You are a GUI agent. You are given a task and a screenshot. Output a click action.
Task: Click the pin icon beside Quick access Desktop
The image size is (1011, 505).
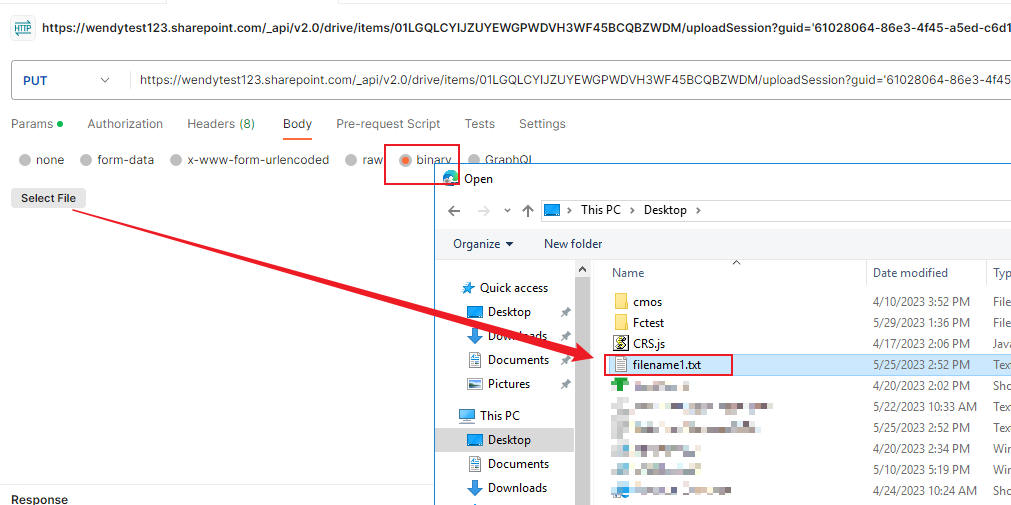pyautogui.click(x=565, y=312)
